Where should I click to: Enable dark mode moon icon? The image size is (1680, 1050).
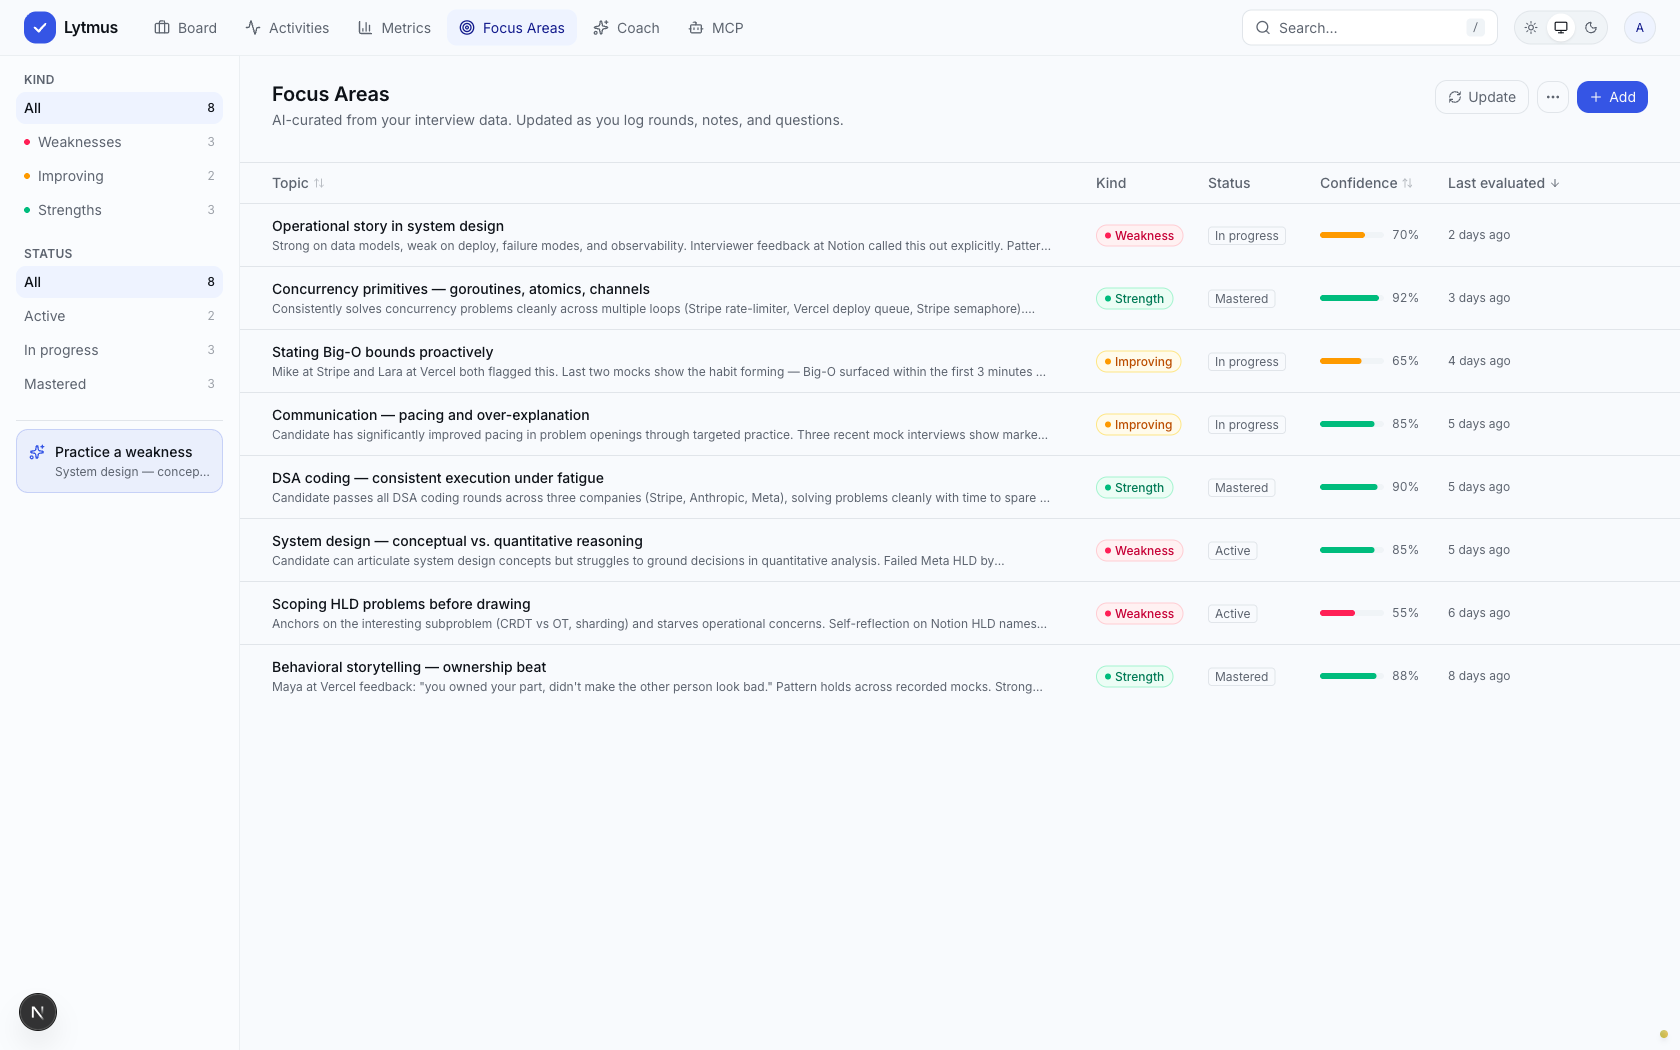pyautogui.click(x=1591, y=28)
